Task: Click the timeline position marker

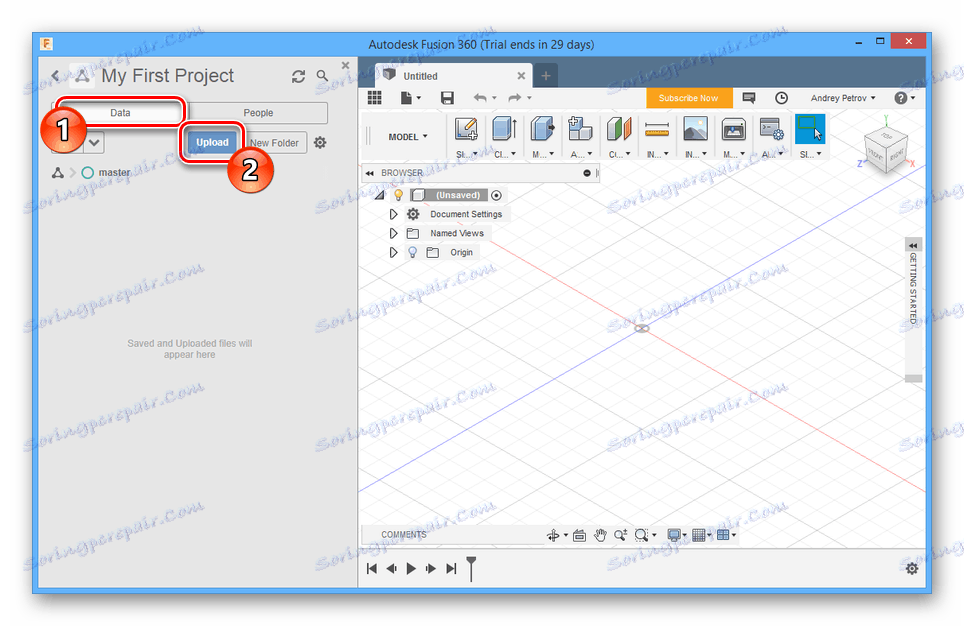Action: [471, 568]
